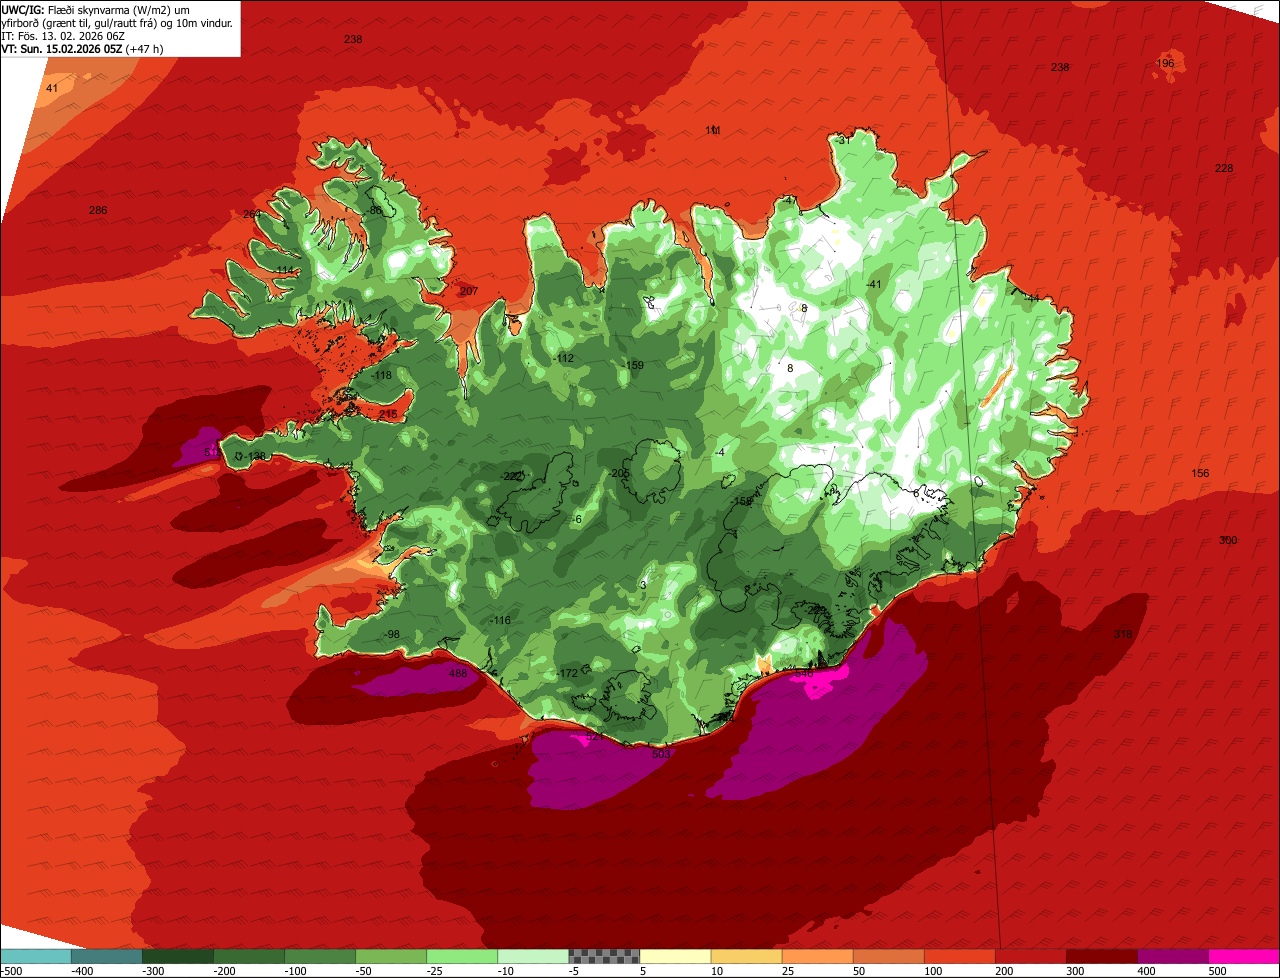Click the red-orange legend swatch between 100 and 200
The width and height of the screenshot is (1280, 978).
tap(959, 956)
